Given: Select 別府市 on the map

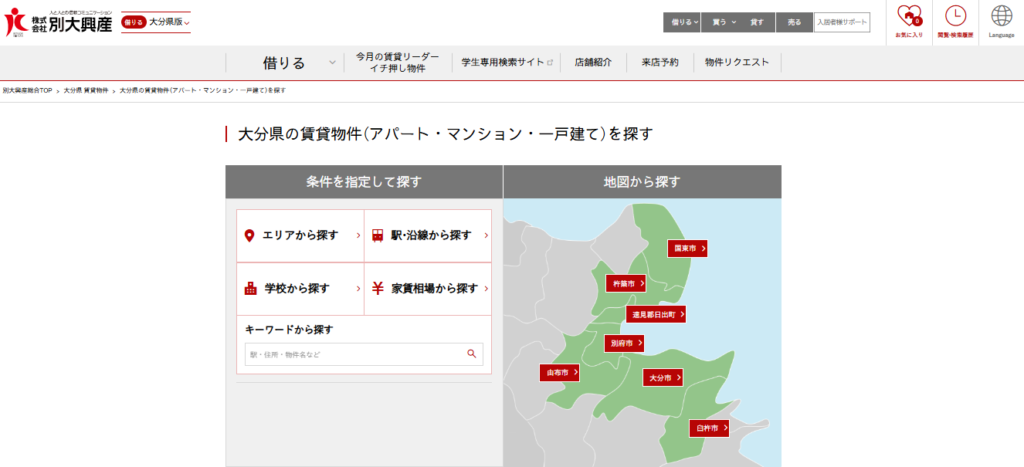Looking at the screenshot, I should [623, 343].
